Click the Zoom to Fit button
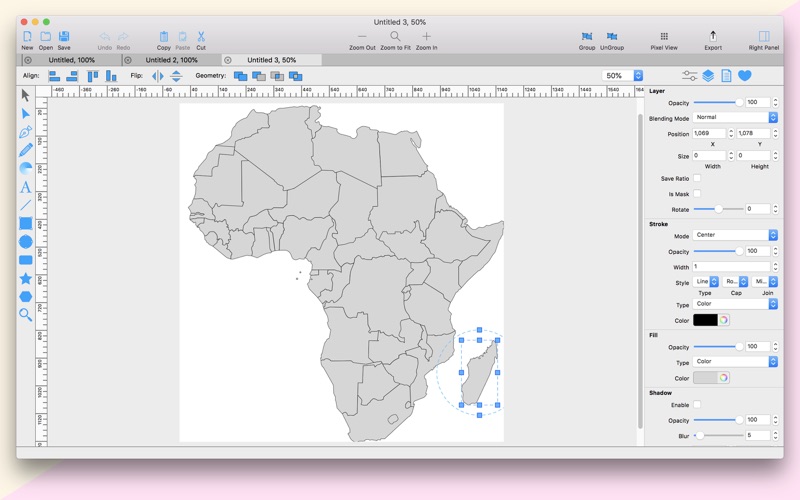800x500 pixels. (395, 38)
